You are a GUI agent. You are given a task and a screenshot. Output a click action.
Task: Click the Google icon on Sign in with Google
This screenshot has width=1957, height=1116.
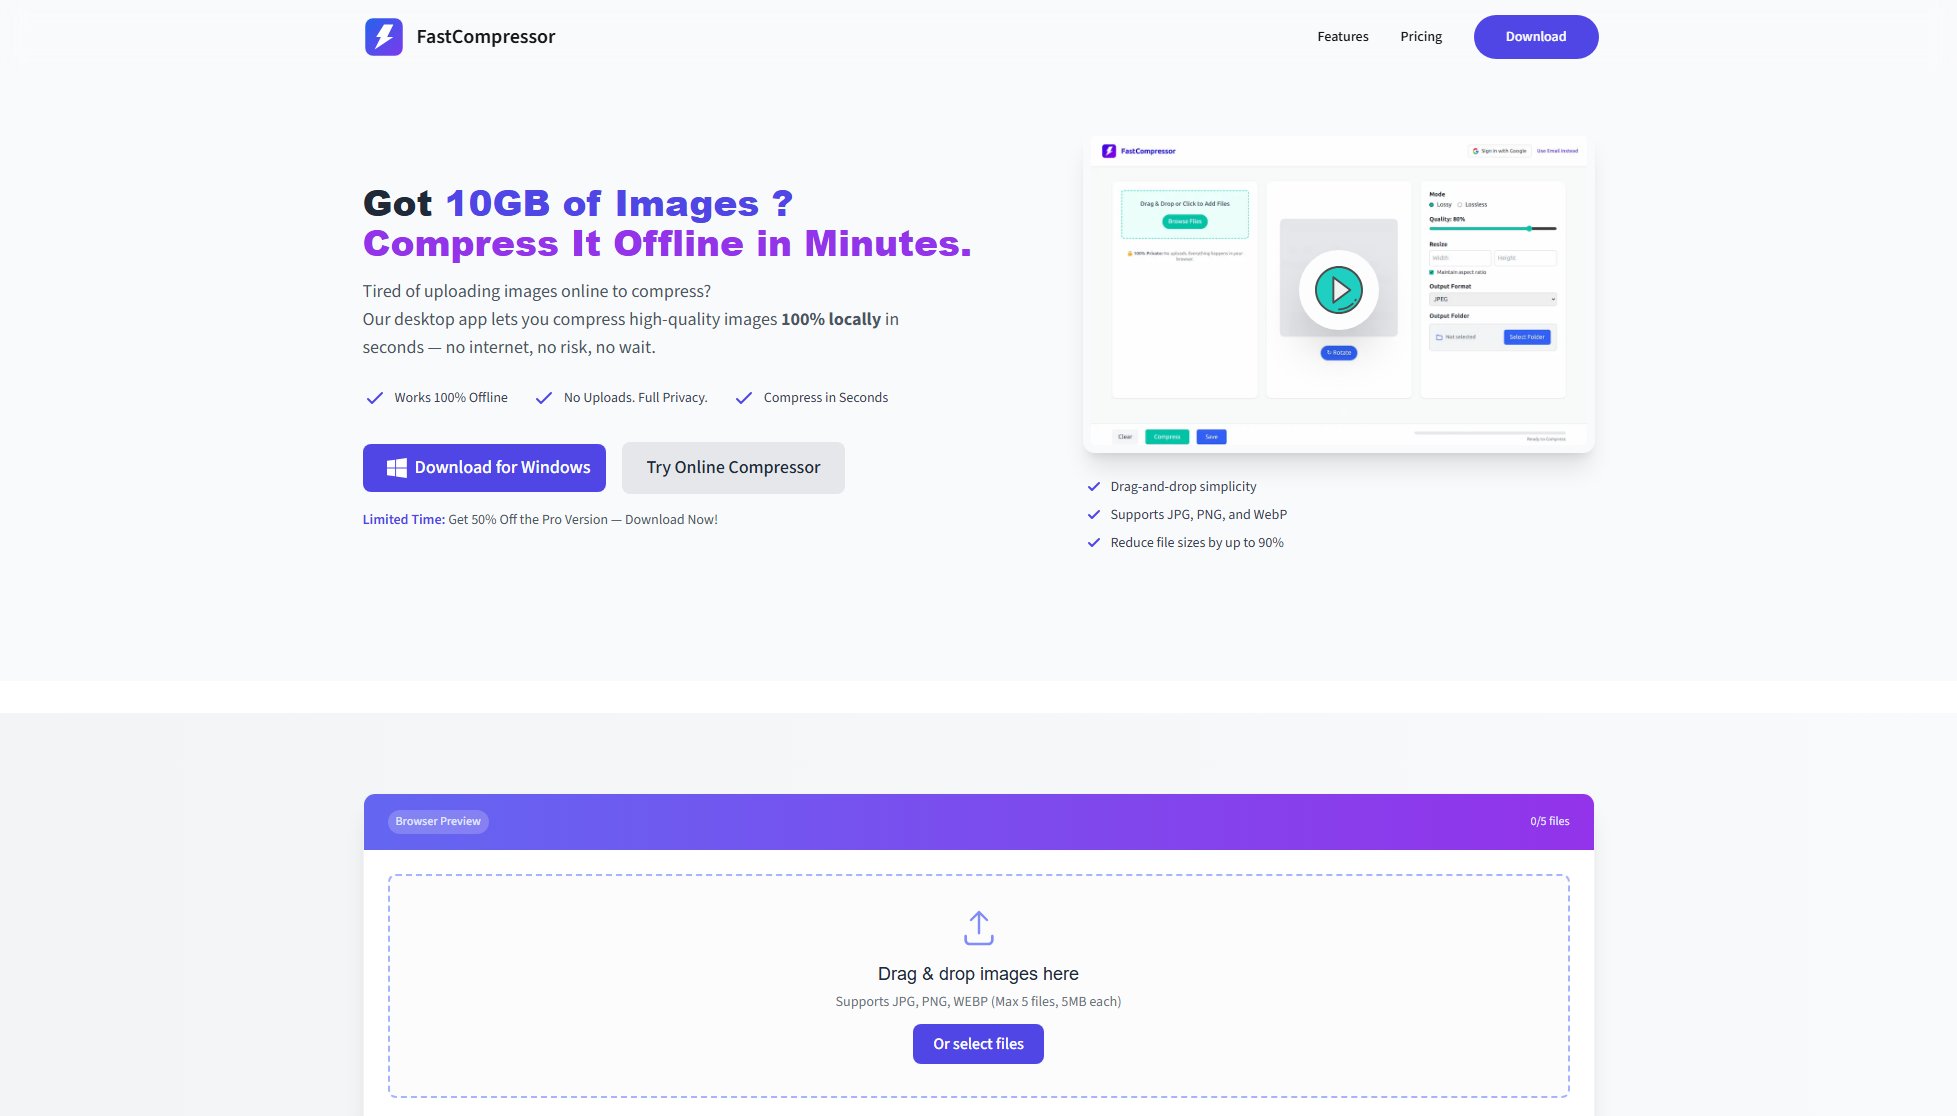[1475, 151]
